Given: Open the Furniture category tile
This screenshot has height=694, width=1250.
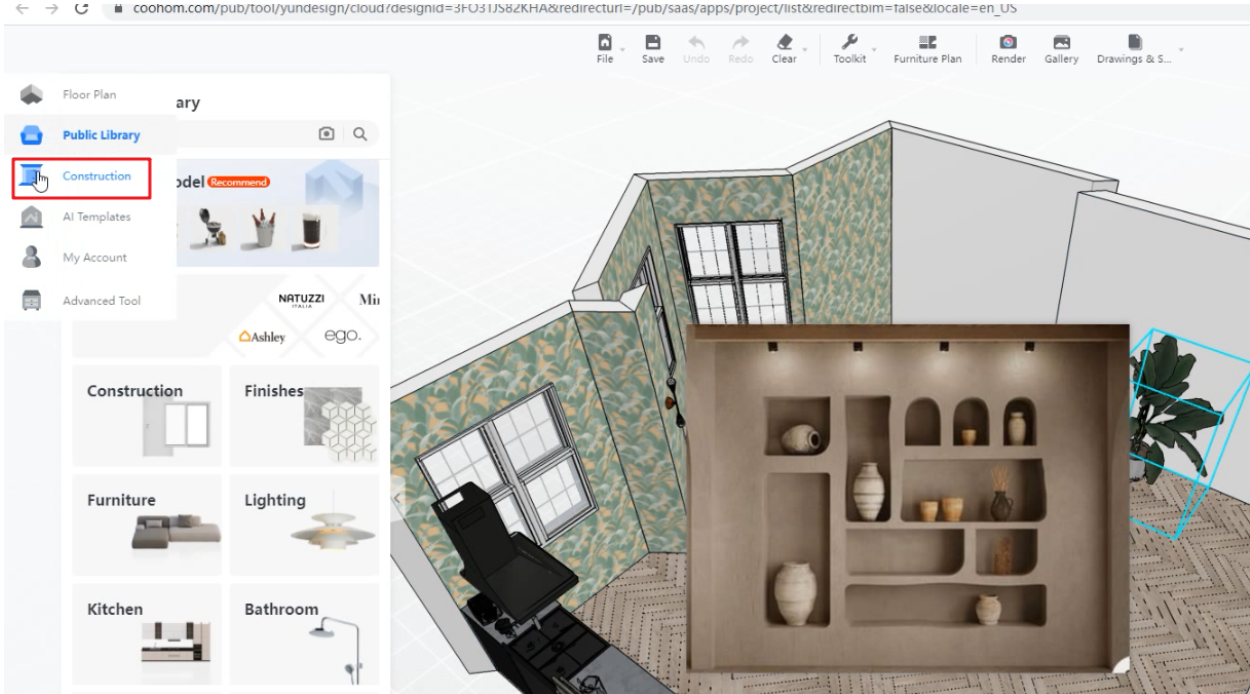Looking at the screenshot, I should pos(147,524).
